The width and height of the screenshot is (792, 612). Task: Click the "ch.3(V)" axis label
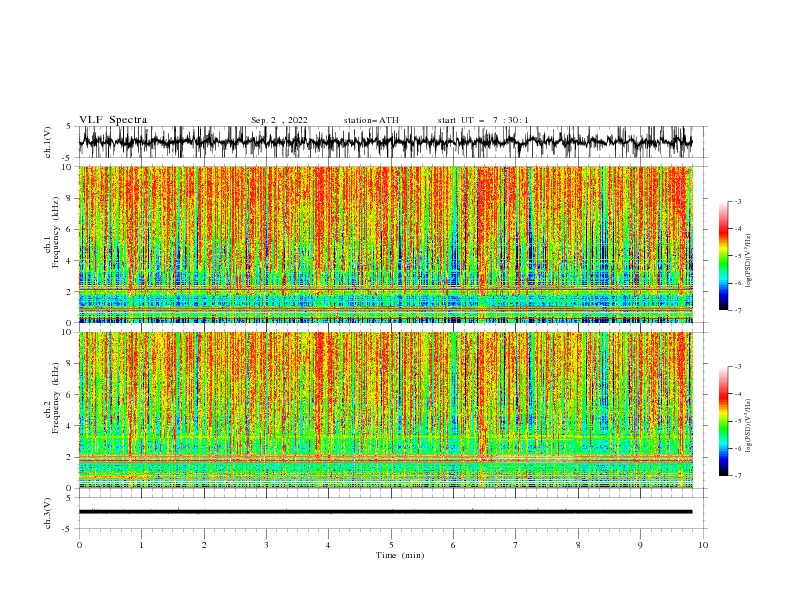(48, 513)
